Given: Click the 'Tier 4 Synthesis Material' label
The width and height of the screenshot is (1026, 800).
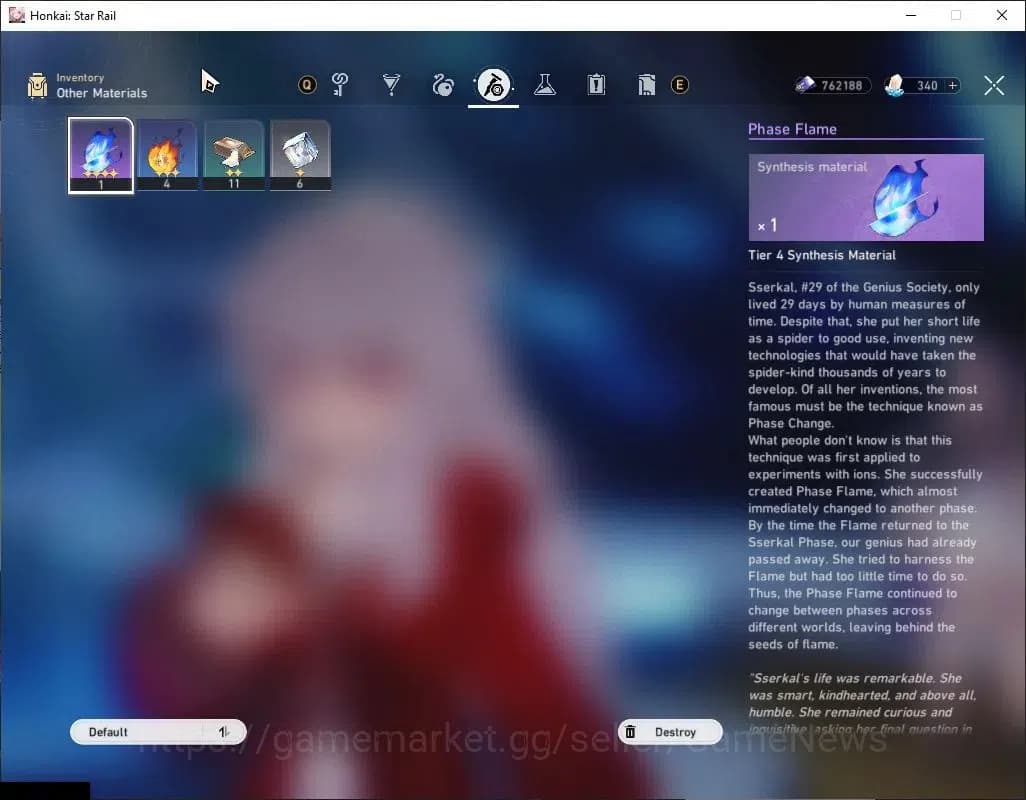Looking at the screenshot, I should 822,255.
